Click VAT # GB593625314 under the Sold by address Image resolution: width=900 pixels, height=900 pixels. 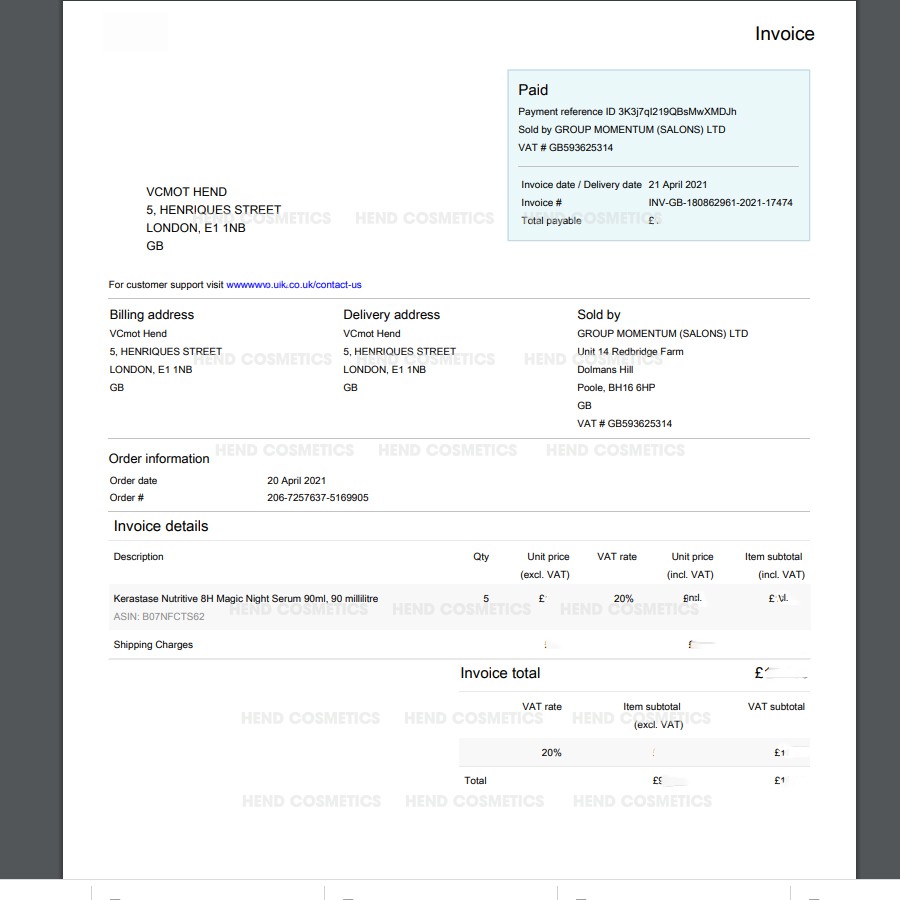pos(624,424)
